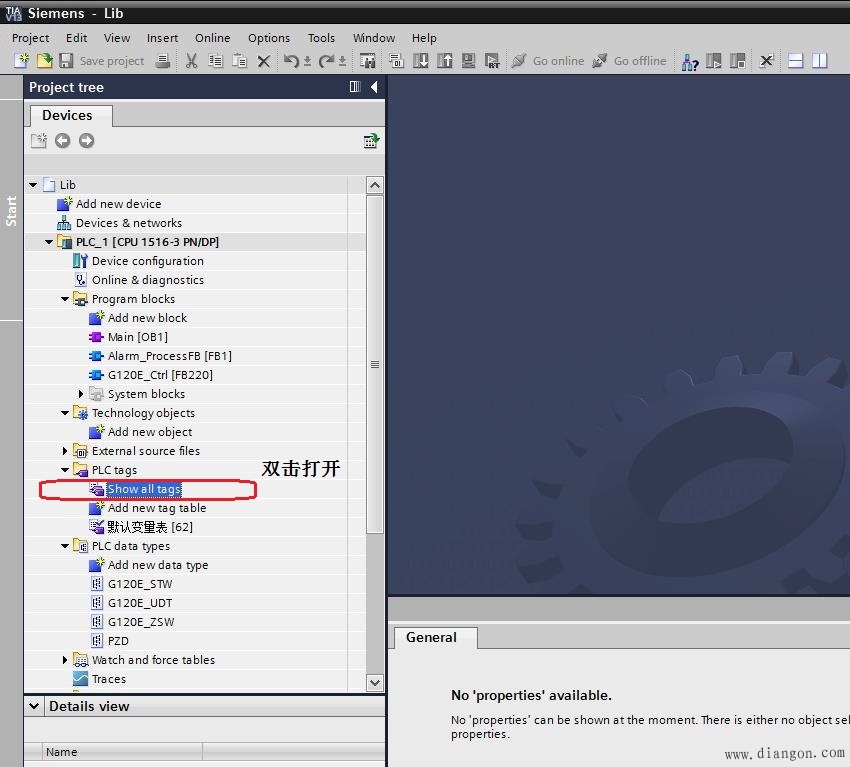Viewport: 850px width, 767px height.
Task: Expand the System blocks folder
Action: [x=81, y=394]
